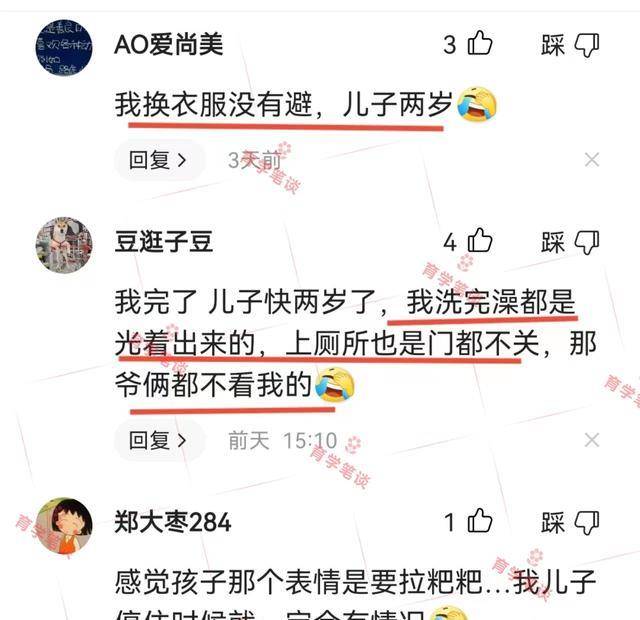Dislike 豆逛子豆's comment with thumbs-down
The height and width of the screenshot is (620, 640).
click(x=587, y=242)
